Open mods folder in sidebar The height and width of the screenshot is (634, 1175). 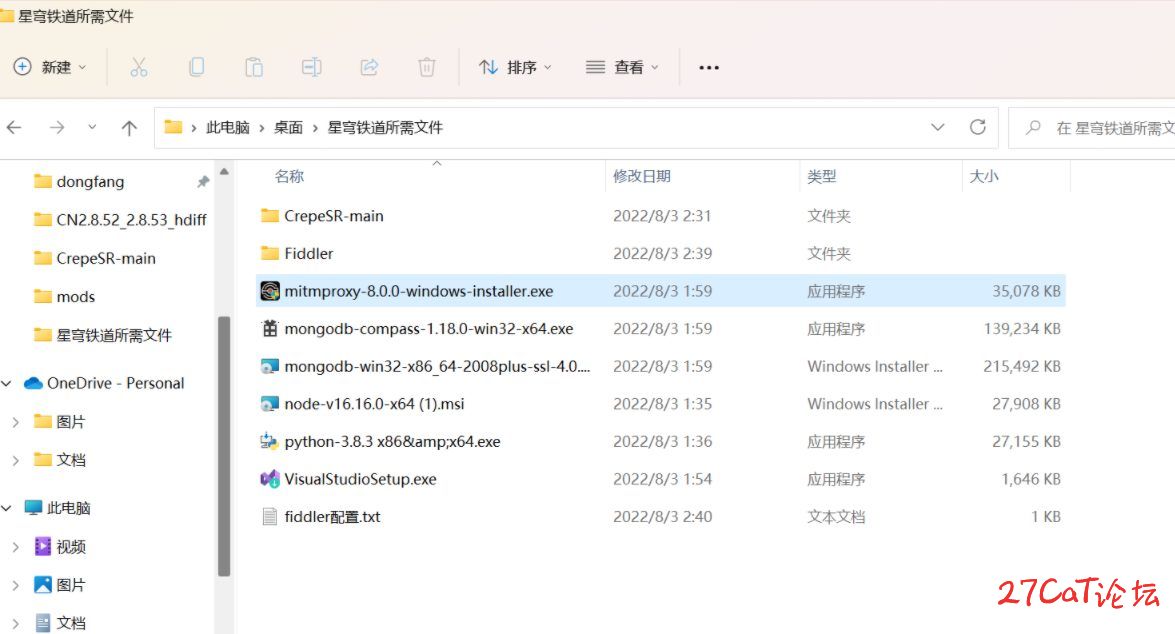tap(64, 297)
